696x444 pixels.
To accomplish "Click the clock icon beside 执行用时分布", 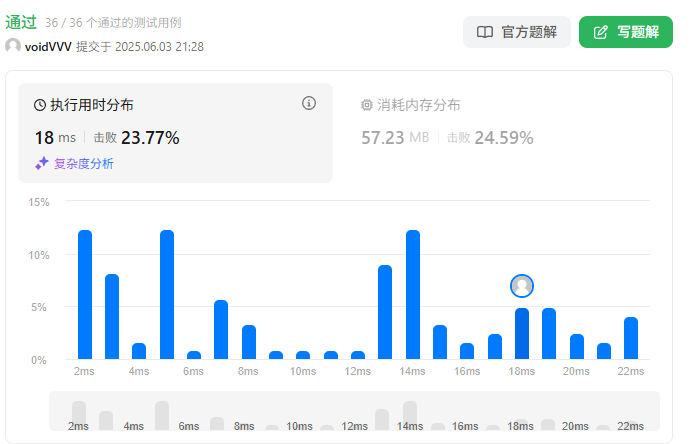I will tap(40, 105).
